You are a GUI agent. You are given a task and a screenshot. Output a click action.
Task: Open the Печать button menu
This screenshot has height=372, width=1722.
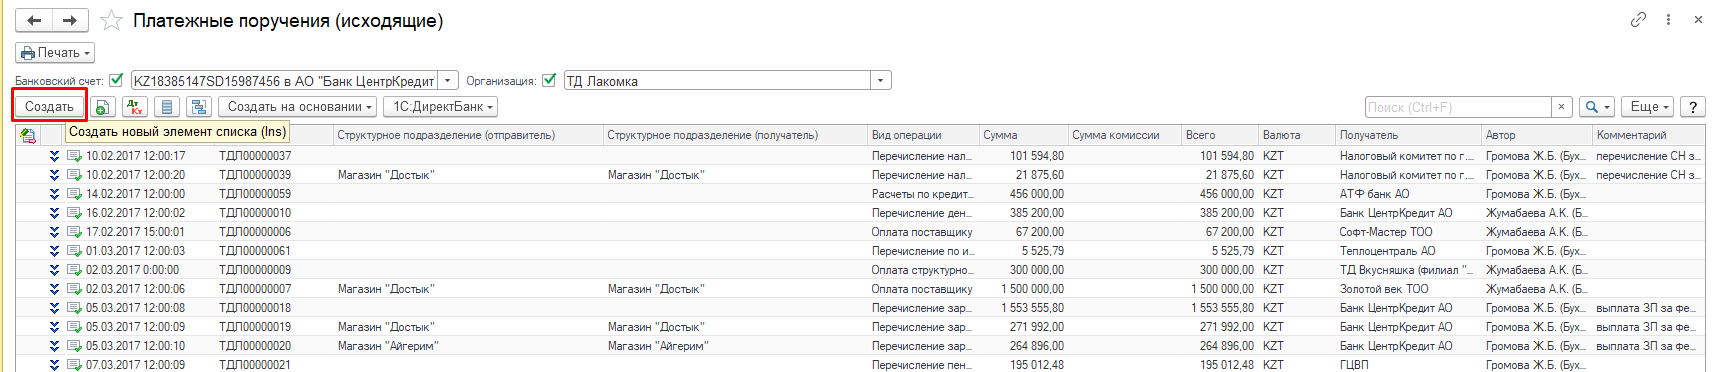click(56, 53)
